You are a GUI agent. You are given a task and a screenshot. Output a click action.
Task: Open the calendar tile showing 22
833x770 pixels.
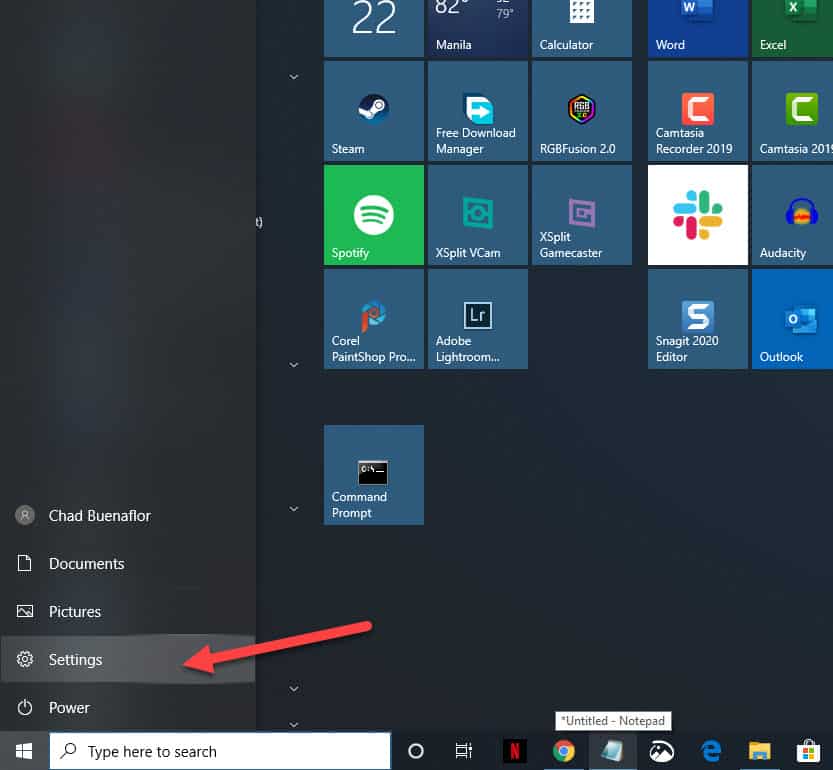373,28
